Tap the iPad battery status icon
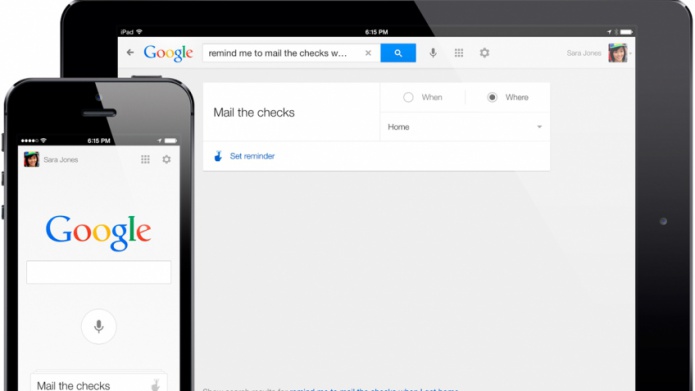Screen dimensions: 695x391 pyautogui.click(x=626, y=32)
